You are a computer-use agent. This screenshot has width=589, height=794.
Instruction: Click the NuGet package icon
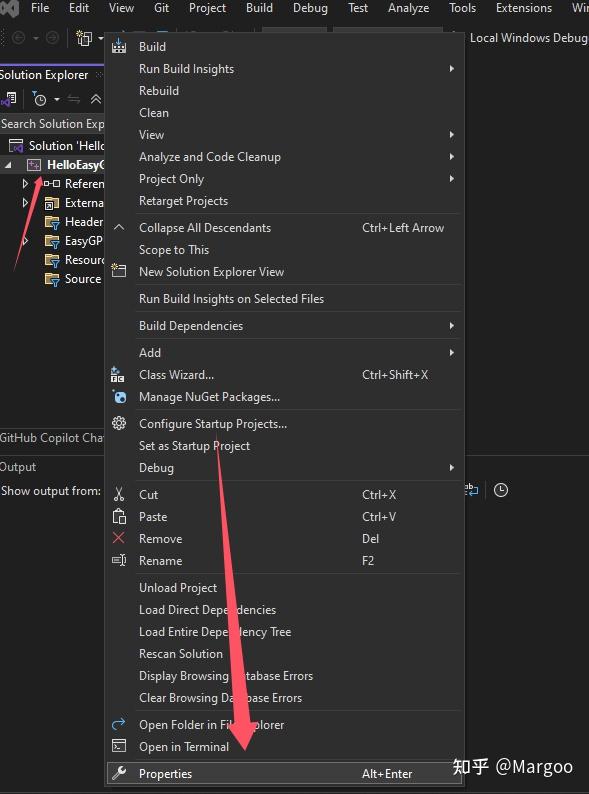[x=120, y=397]
